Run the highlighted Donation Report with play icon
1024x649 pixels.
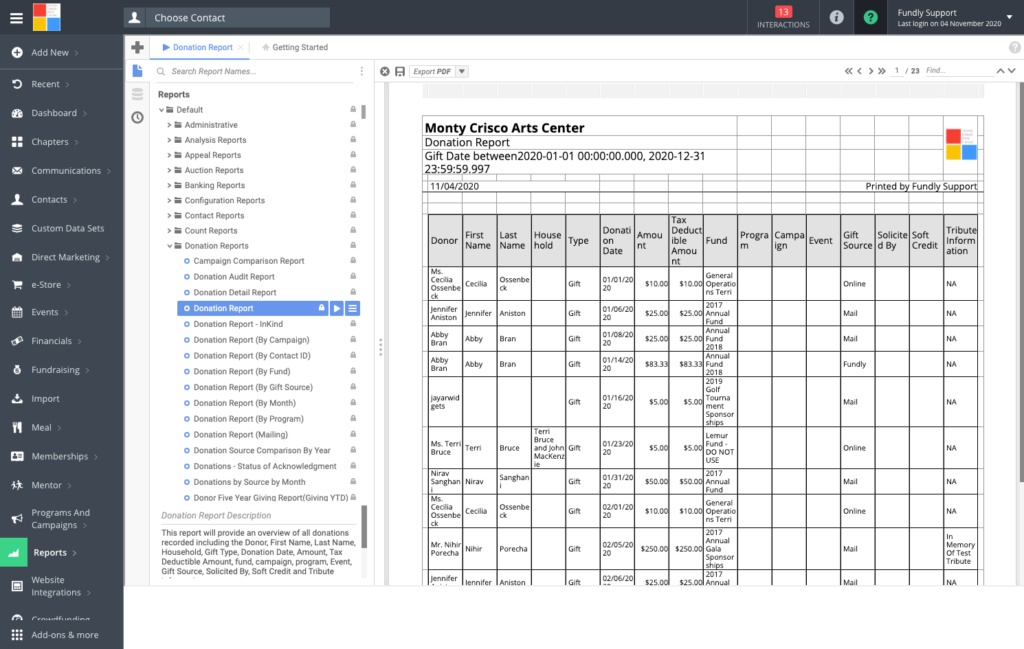click(x=337, y=309)
